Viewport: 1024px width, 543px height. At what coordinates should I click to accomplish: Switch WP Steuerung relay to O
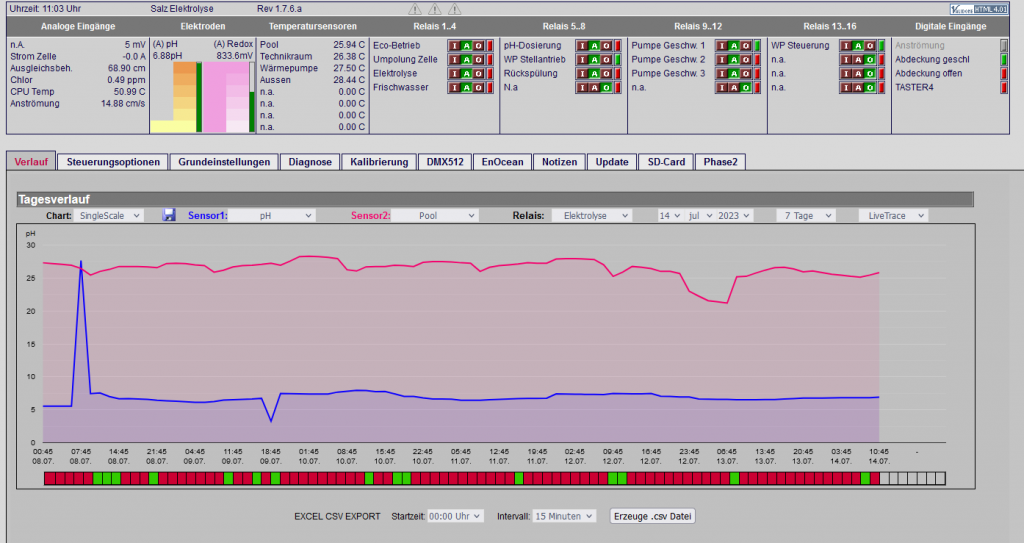(x=870, y=46)
